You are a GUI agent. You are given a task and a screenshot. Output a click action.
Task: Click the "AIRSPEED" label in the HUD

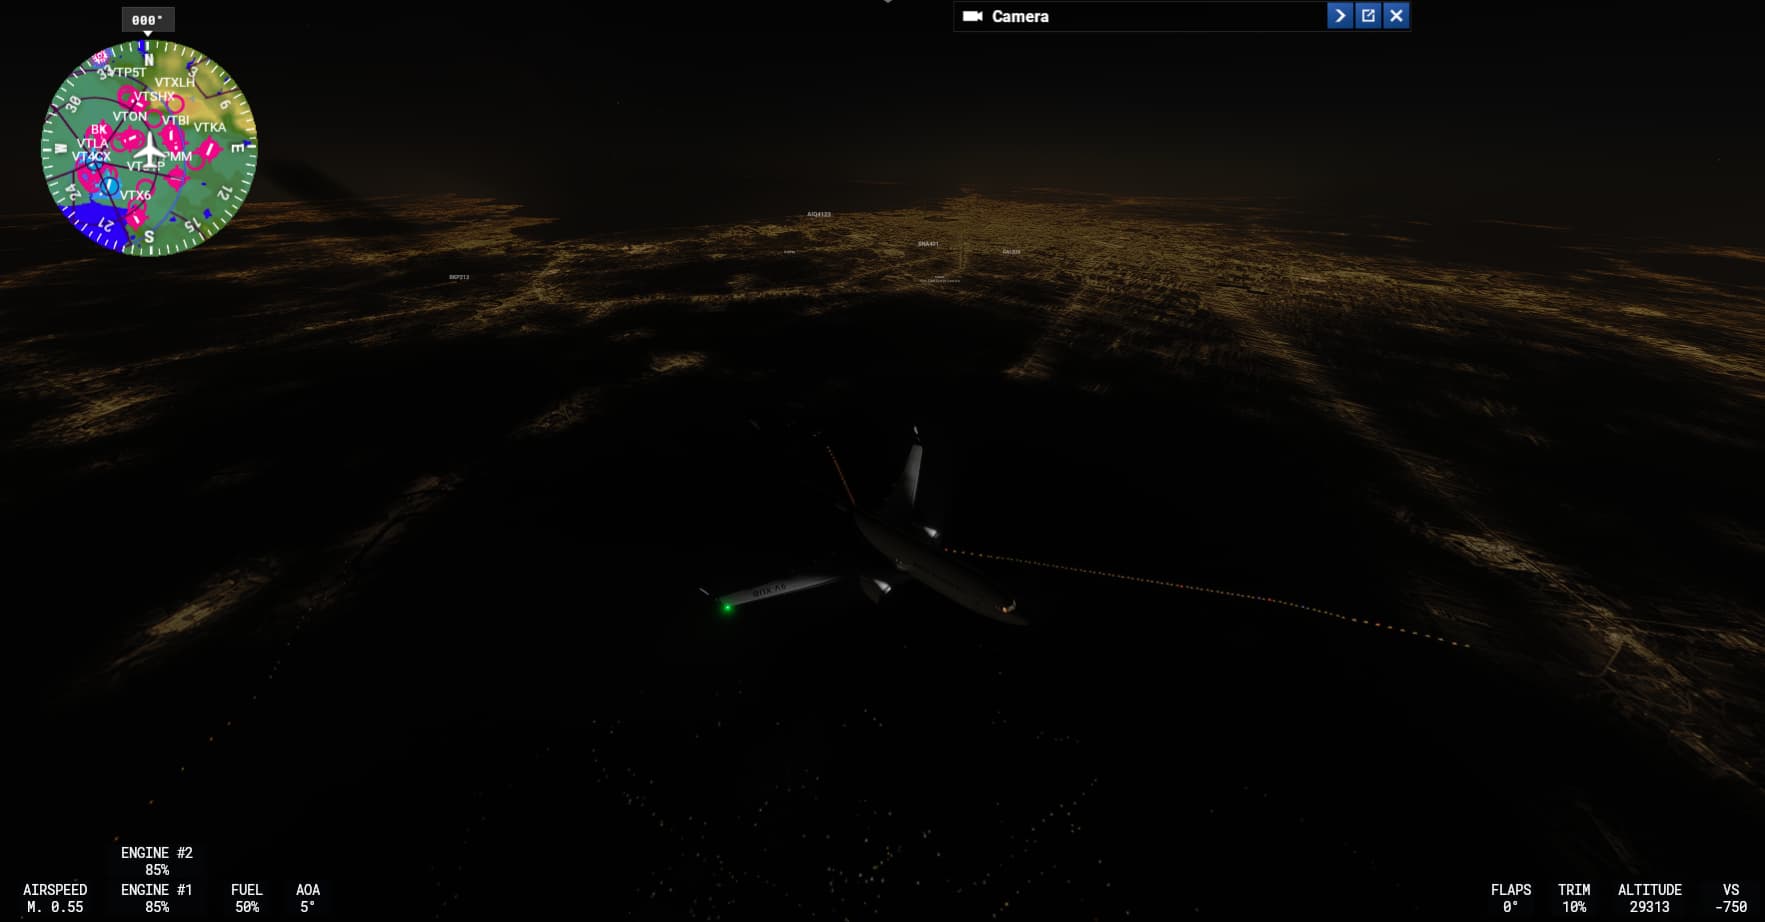click(55, 889)
